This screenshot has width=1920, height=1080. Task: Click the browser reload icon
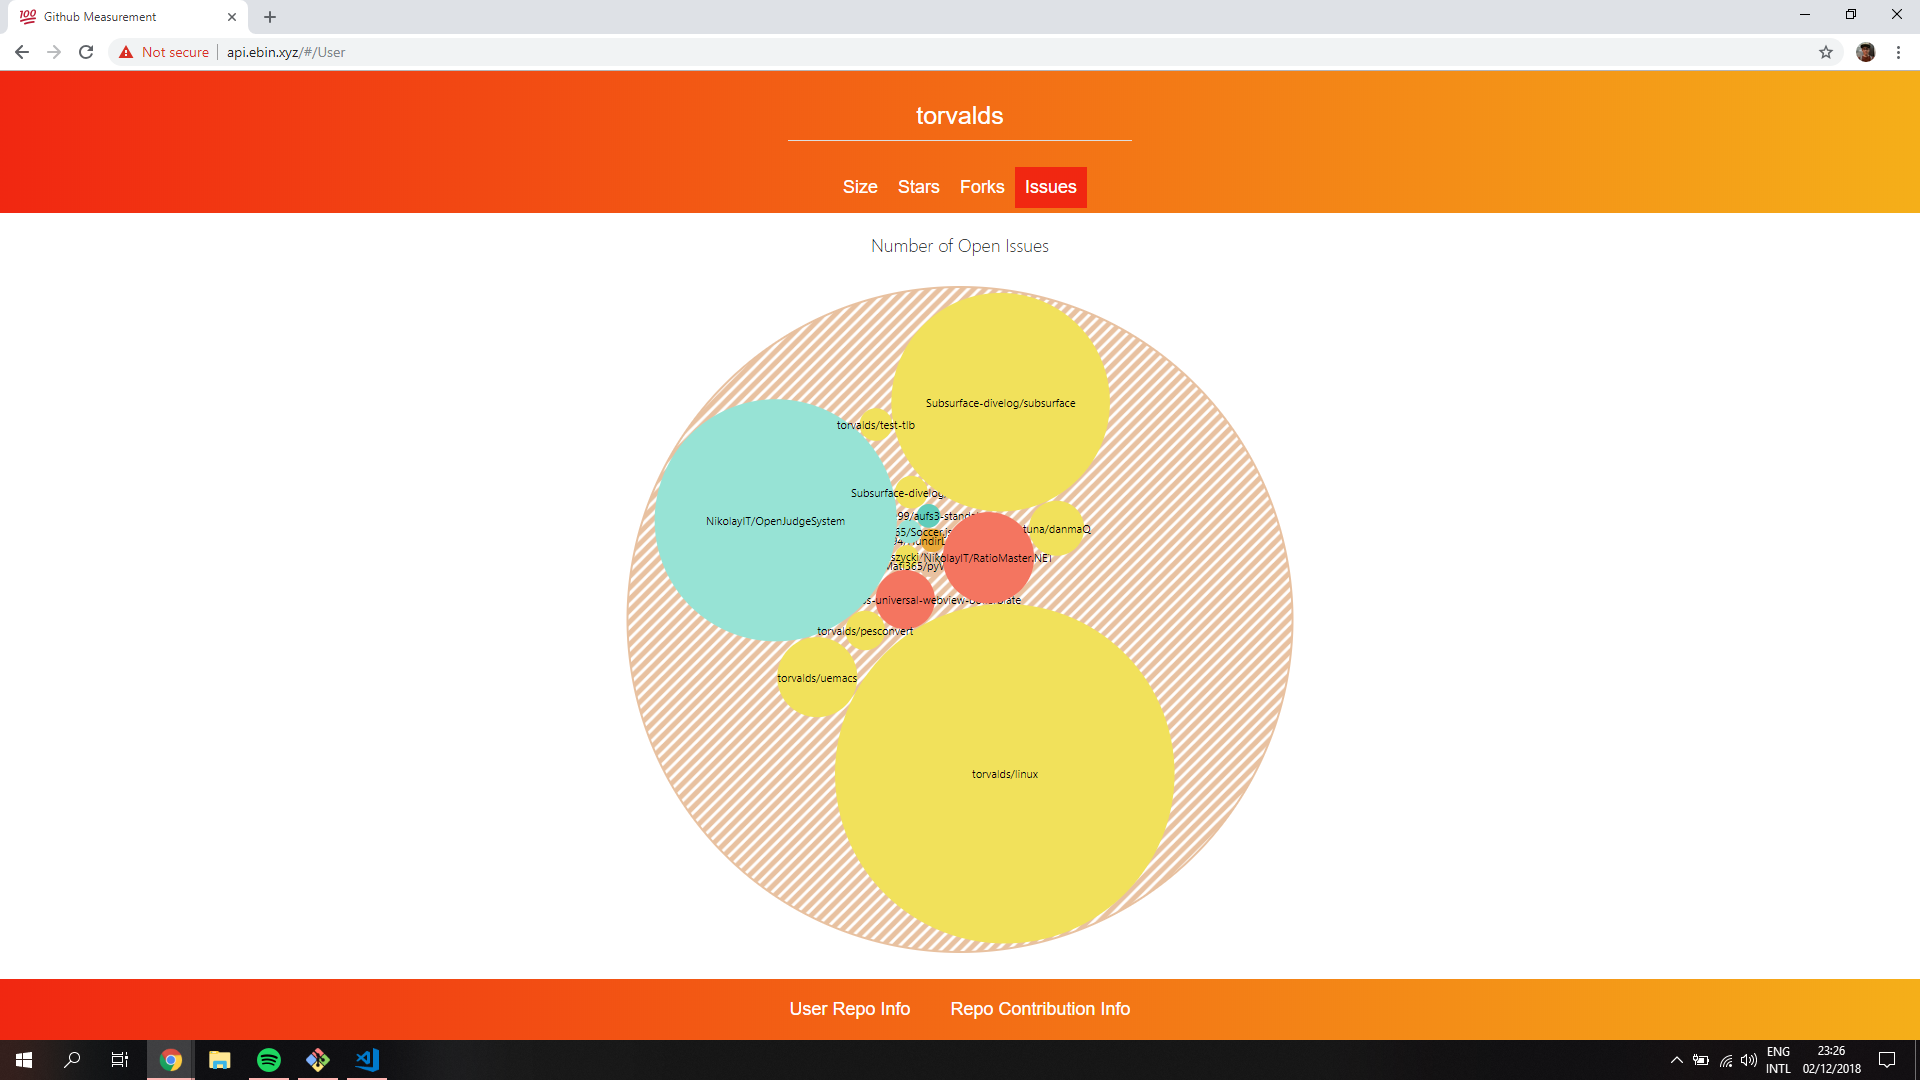86,52
